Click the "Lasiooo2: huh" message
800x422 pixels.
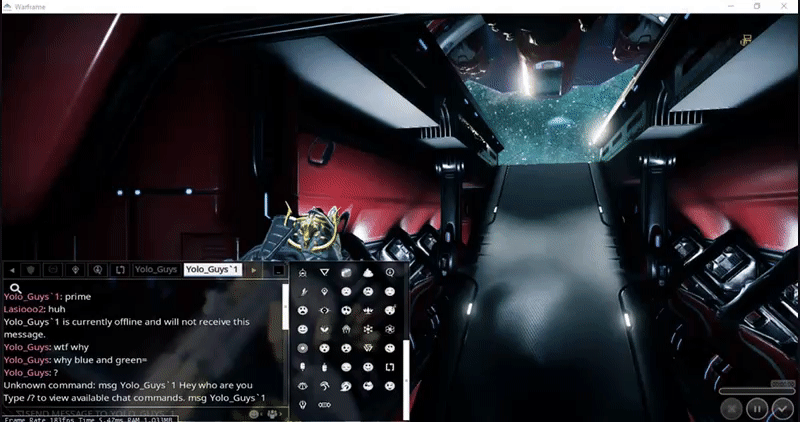[34, 309]
